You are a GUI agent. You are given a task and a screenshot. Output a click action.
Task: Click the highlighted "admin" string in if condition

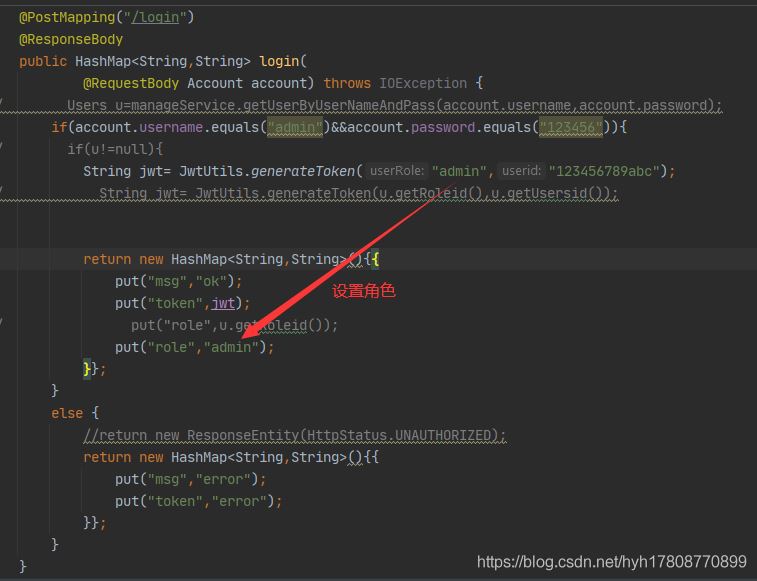pos(295,127)
